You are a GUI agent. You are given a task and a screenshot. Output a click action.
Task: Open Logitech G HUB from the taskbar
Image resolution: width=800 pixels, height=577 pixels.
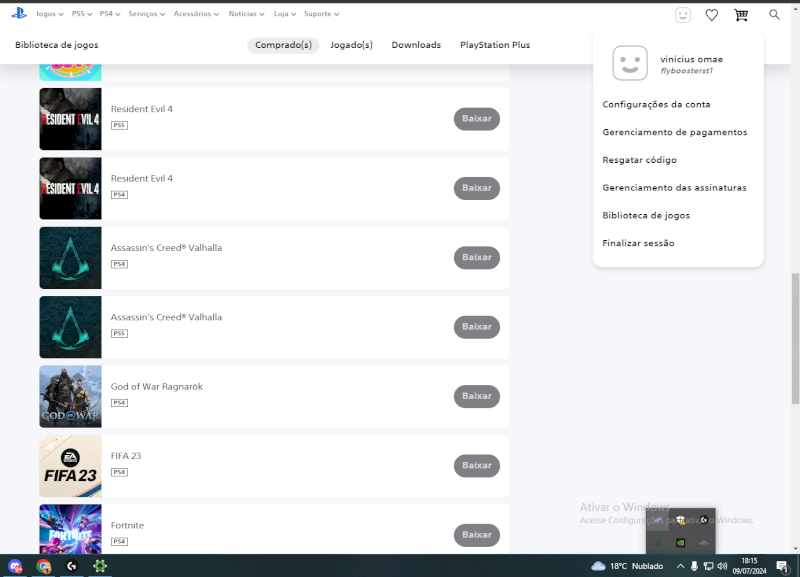(72, 566)
